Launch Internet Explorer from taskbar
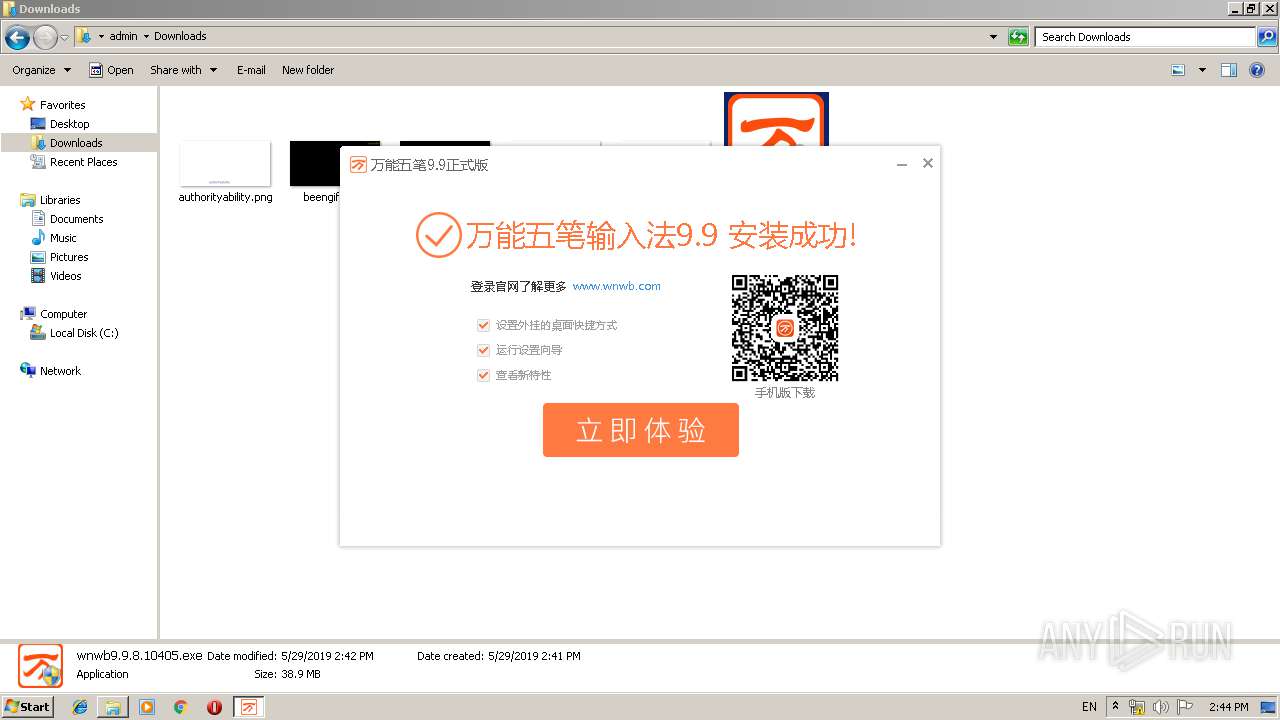The image size is (1280, 720). click(80, 707)
